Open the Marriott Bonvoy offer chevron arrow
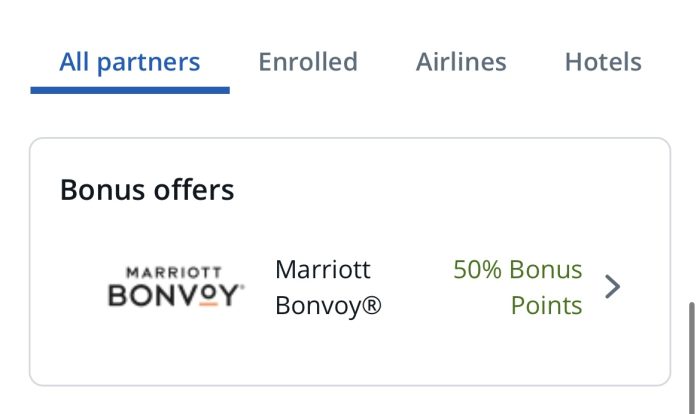The width and height of the screenshot is (700, 414). click(612, 287)
